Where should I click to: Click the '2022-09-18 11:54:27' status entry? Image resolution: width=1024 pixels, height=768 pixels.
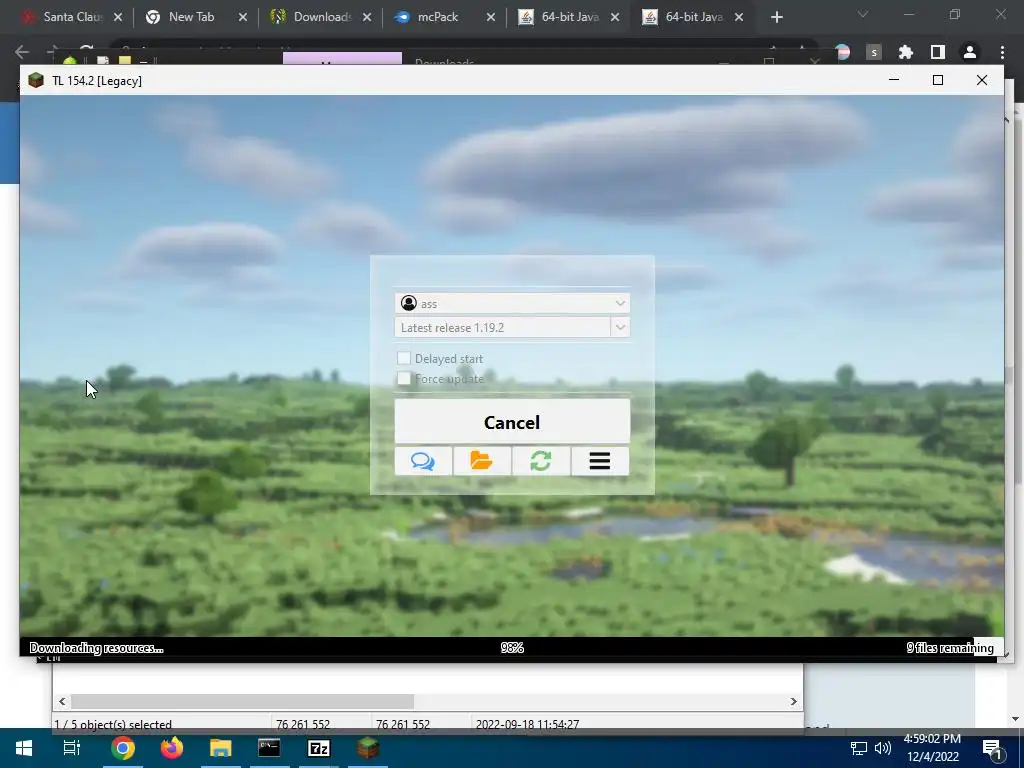click(527, 724)
